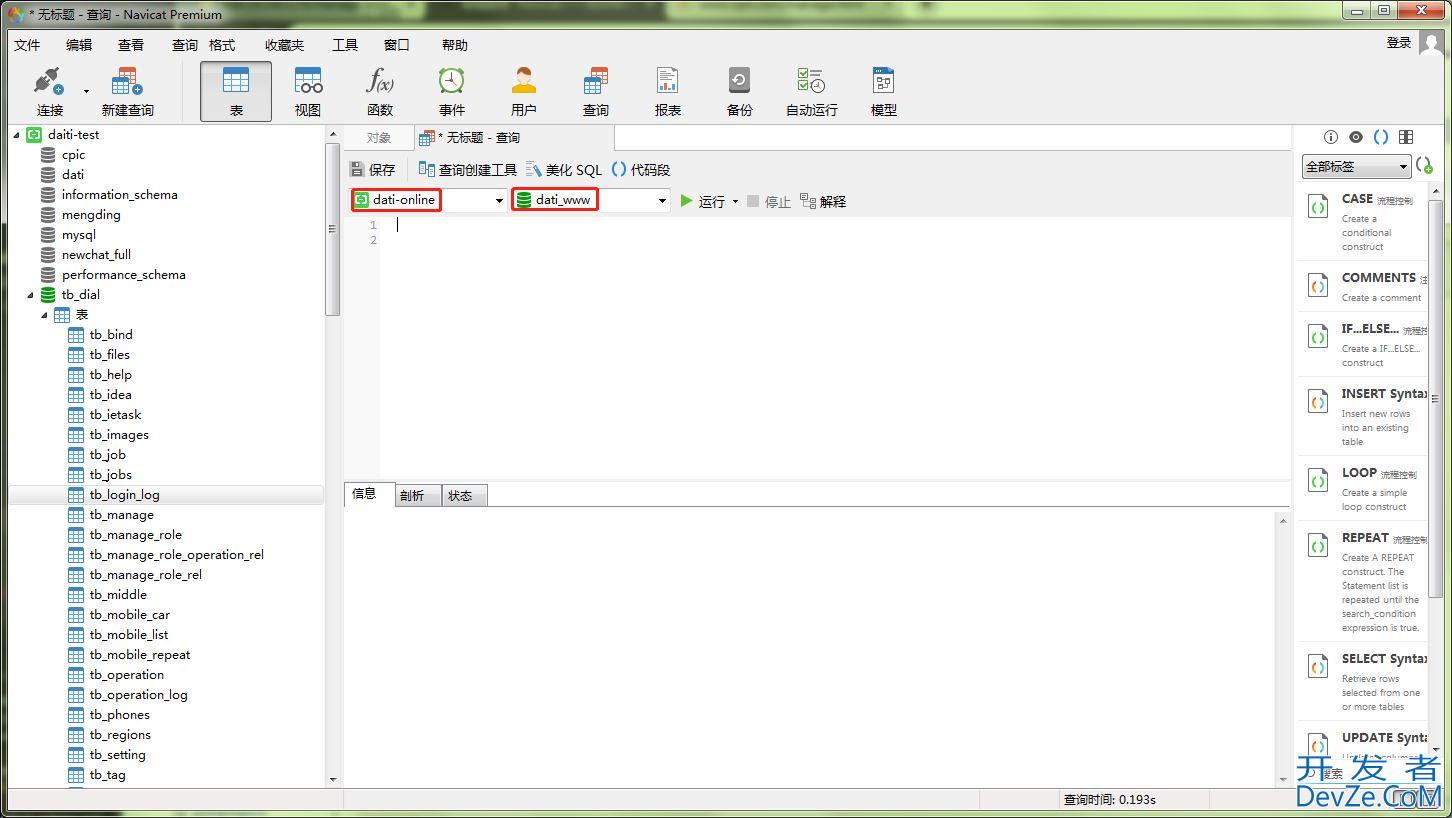Open the 连接 connection dropdown arrow
Viewport: 1452px width, 818px height.
[86, 91]
